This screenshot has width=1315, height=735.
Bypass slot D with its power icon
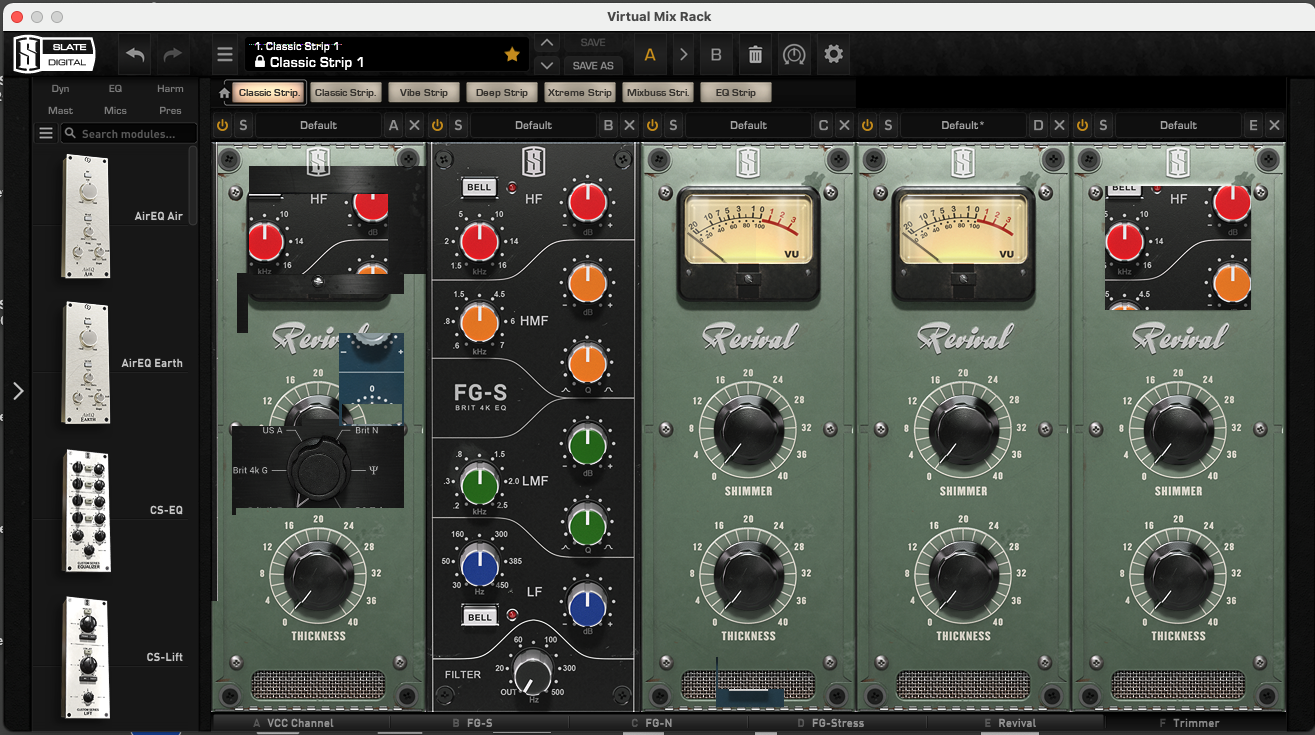(x=867, y=125)
